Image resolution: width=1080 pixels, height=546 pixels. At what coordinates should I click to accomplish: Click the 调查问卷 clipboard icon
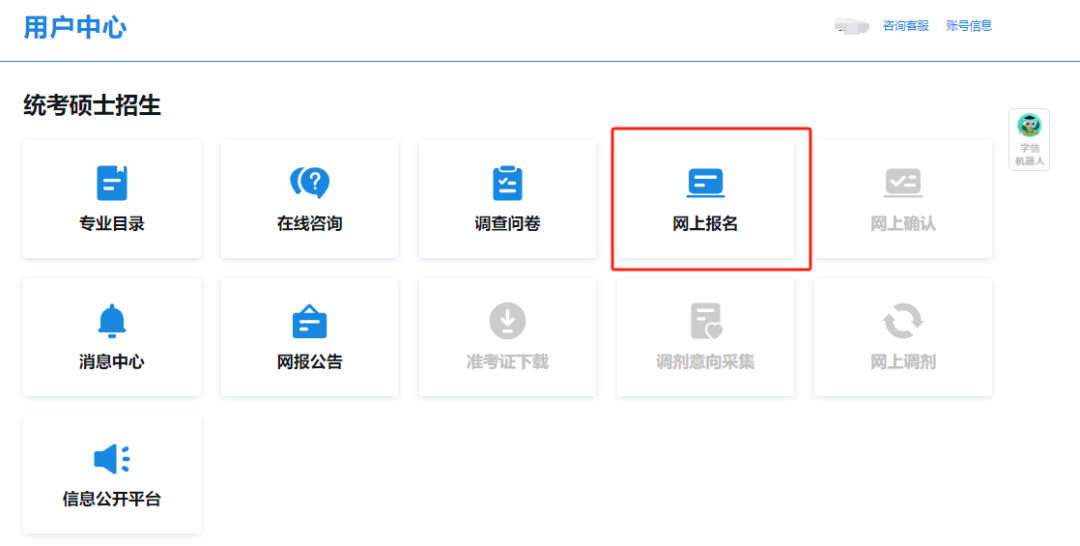coord(507,183)
